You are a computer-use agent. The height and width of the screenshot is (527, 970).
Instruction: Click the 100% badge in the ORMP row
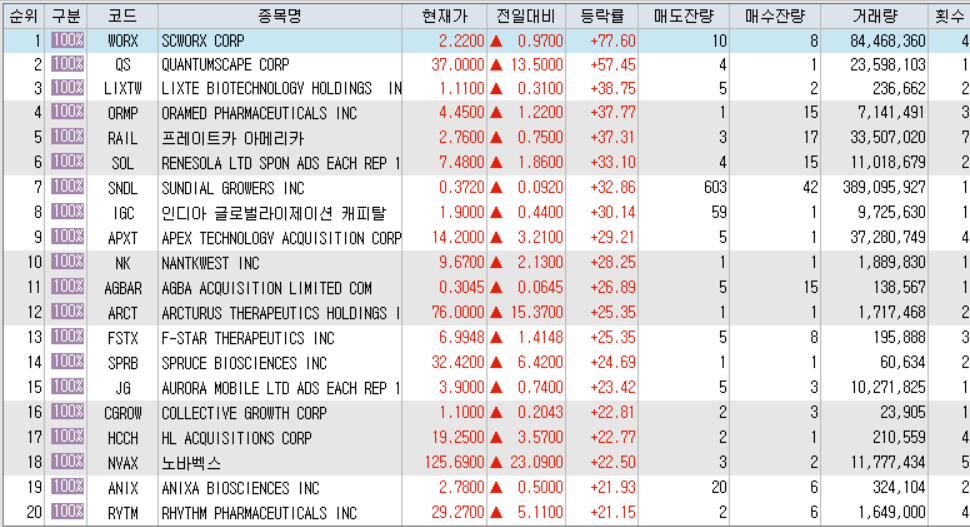(x=67, y=112)
